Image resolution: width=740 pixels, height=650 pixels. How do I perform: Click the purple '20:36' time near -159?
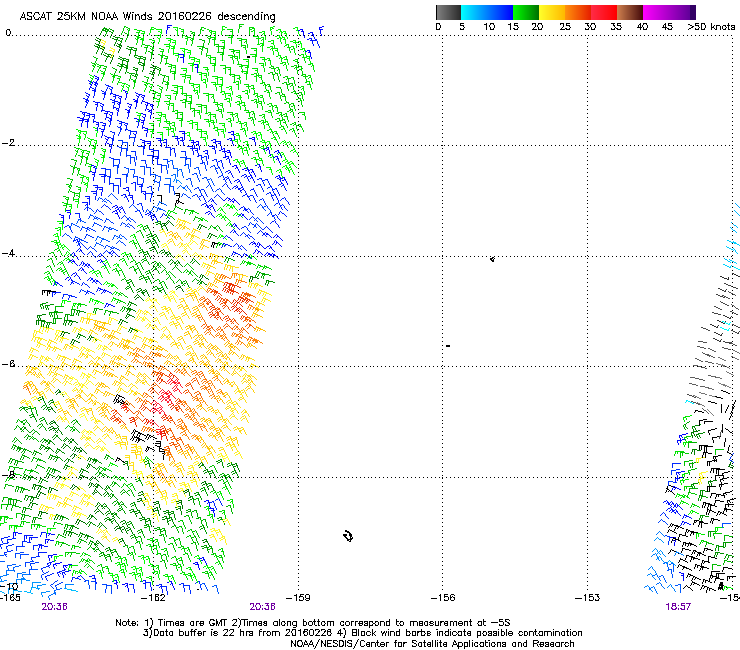pos(262,607)
